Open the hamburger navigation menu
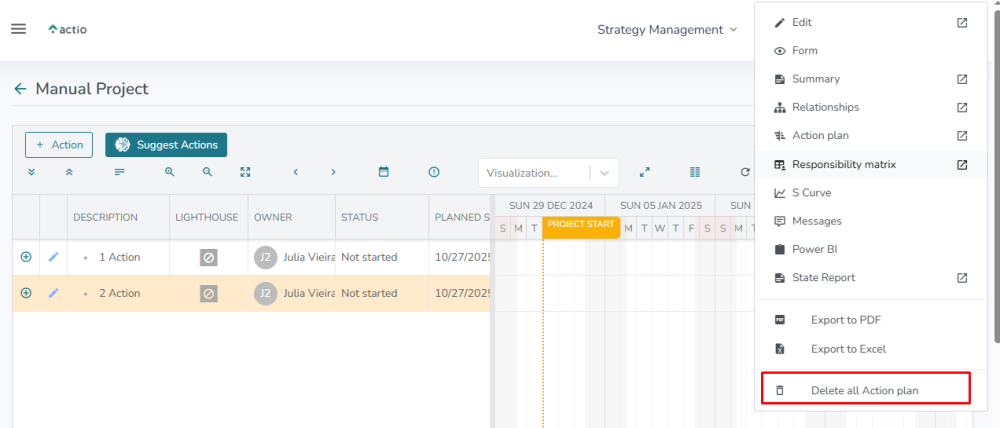Screen dimensions: 1000x428 18,29
